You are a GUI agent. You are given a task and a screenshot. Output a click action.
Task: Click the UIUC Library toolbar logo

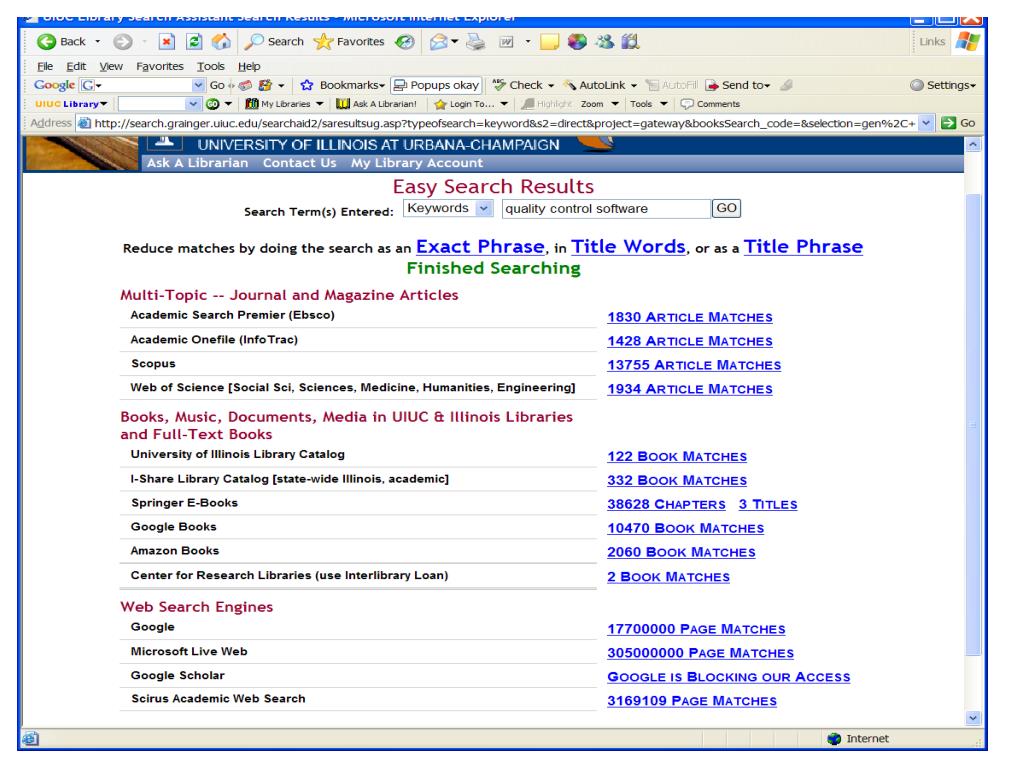point(71,104)
